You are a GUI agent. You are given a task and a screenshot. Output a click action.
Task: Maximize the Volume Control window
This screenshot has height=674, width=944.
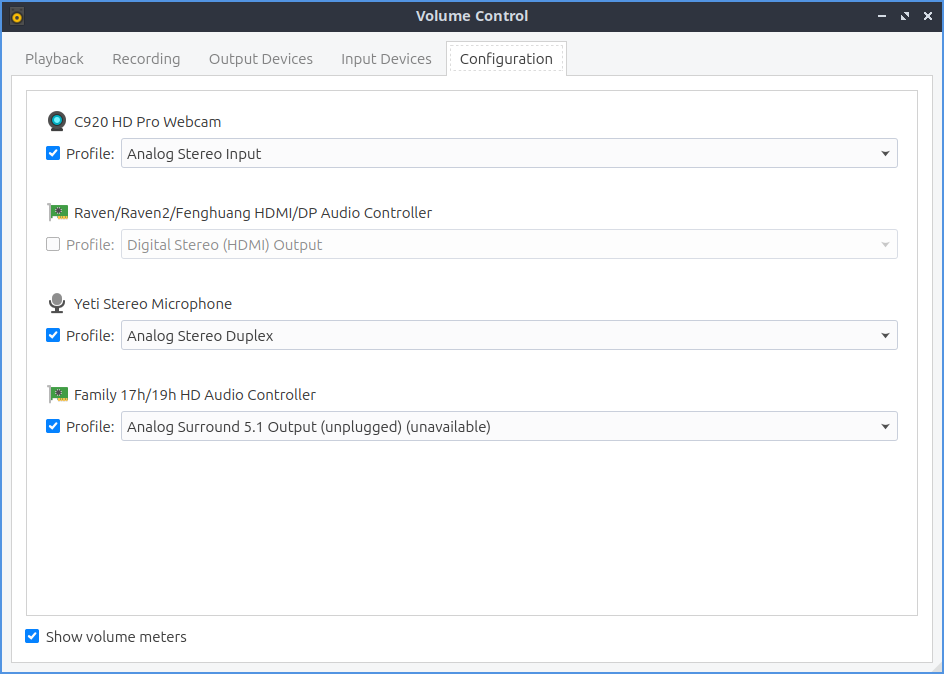click(904, 16)
